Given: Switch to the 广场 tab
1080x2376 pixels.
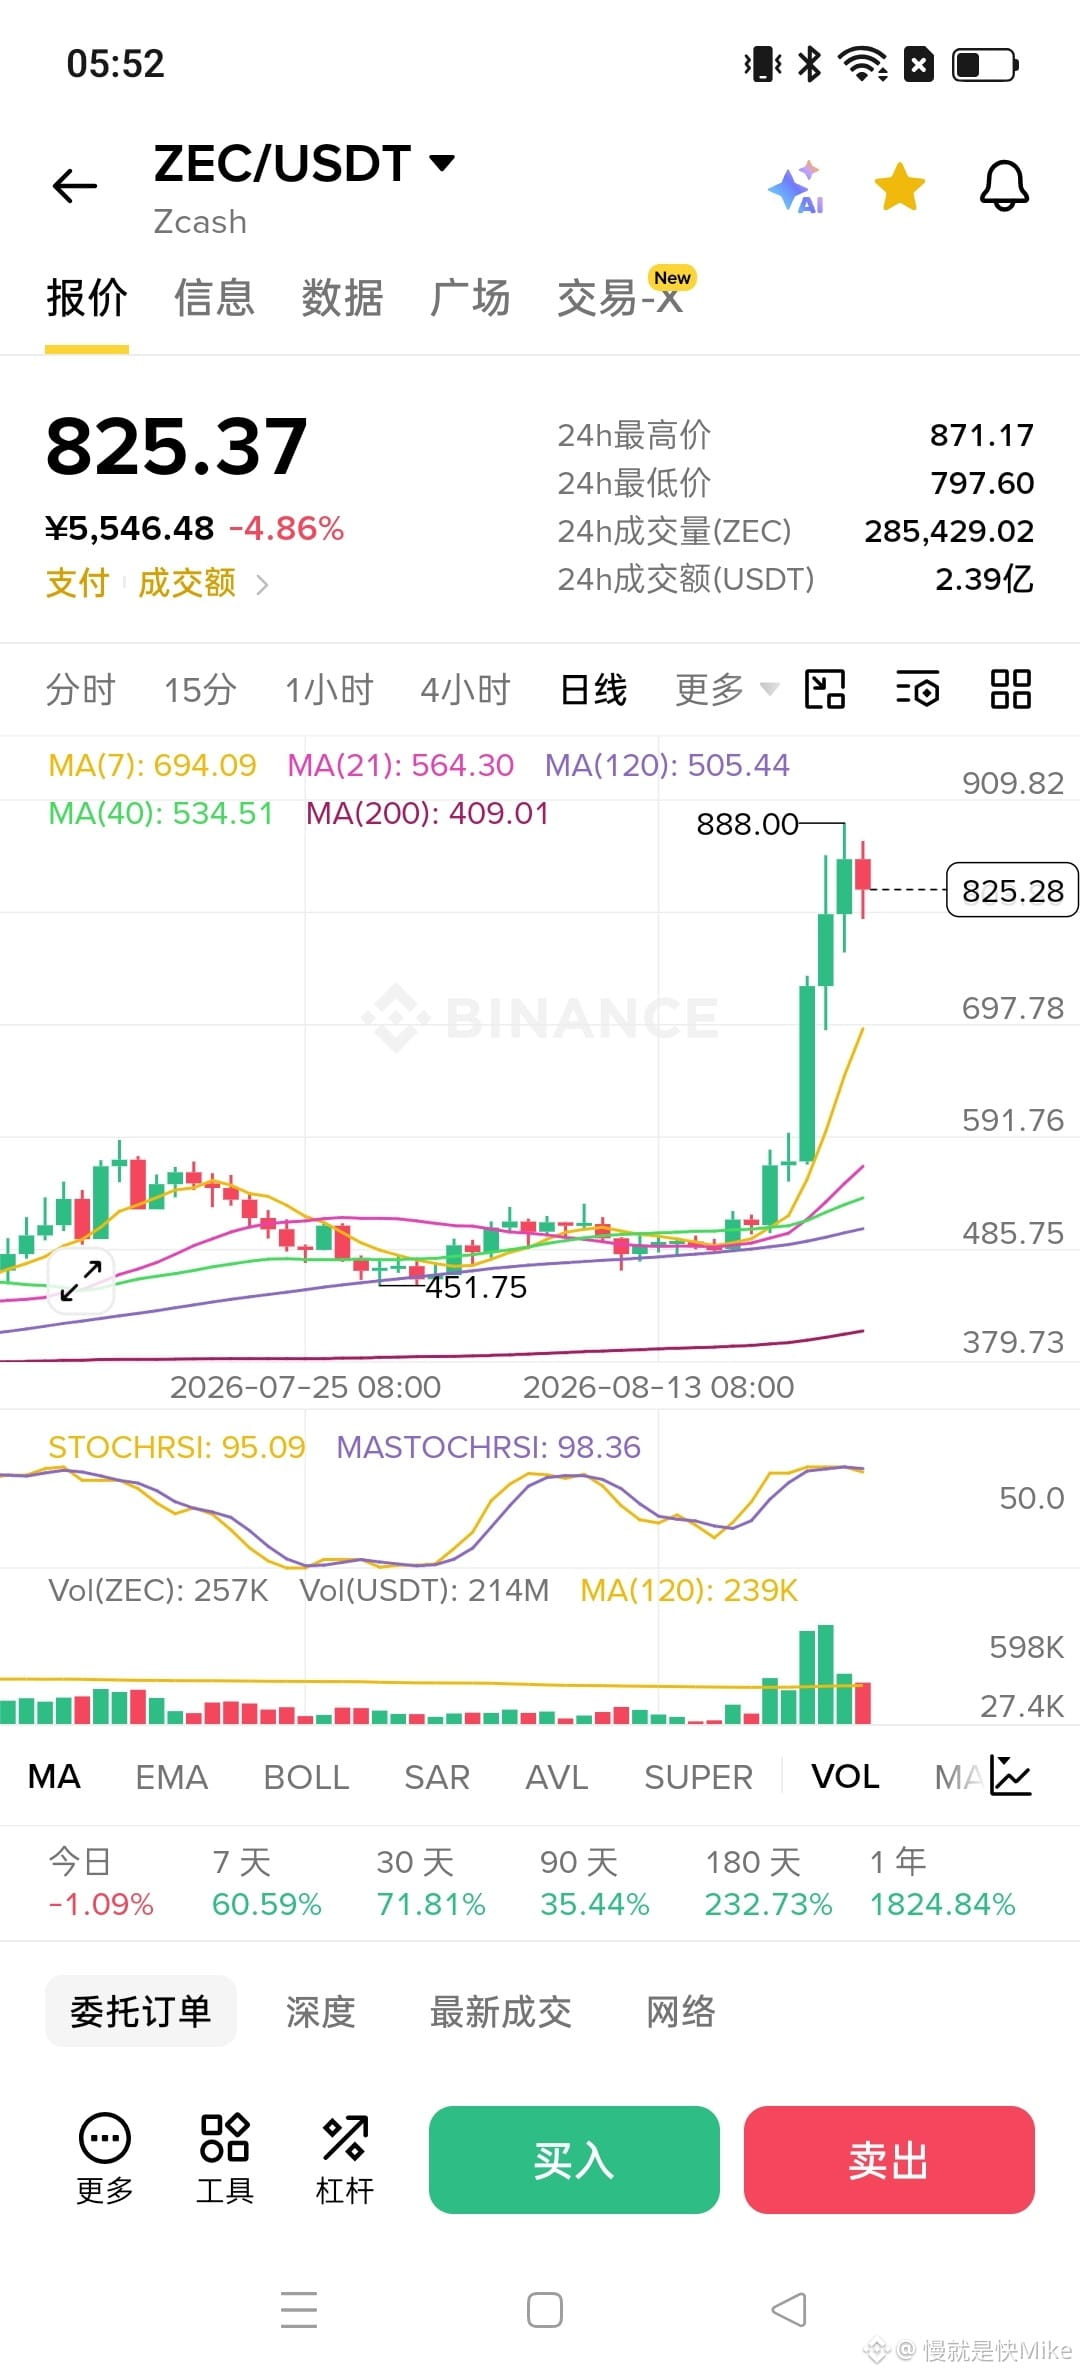Looking at the screenshot, I should pos(470,298).
